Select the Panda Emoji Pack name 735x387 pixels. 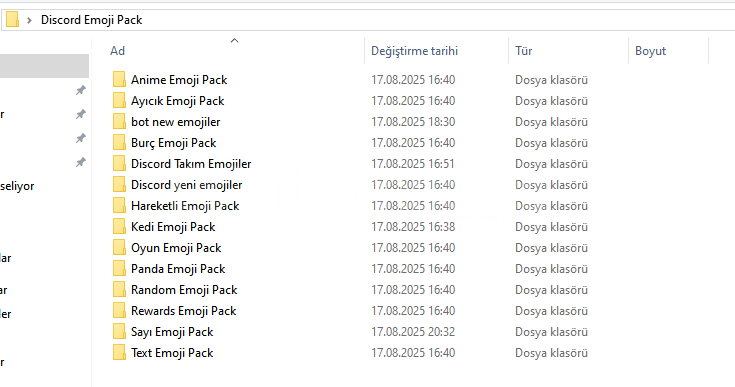pyautogui.click(x=178, y=268)
